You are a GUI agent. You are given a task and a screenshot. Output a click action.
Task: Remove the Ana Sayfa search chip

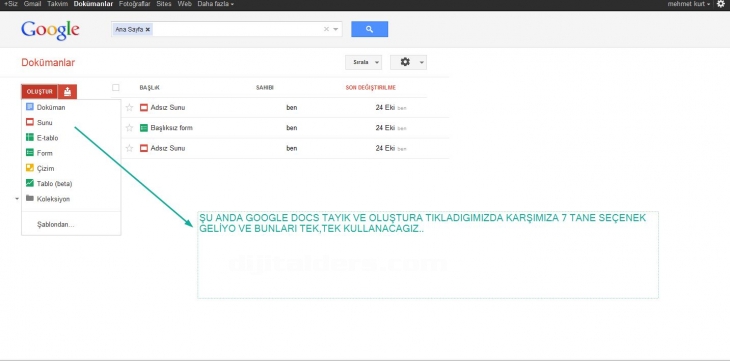(x=148, y=29)
